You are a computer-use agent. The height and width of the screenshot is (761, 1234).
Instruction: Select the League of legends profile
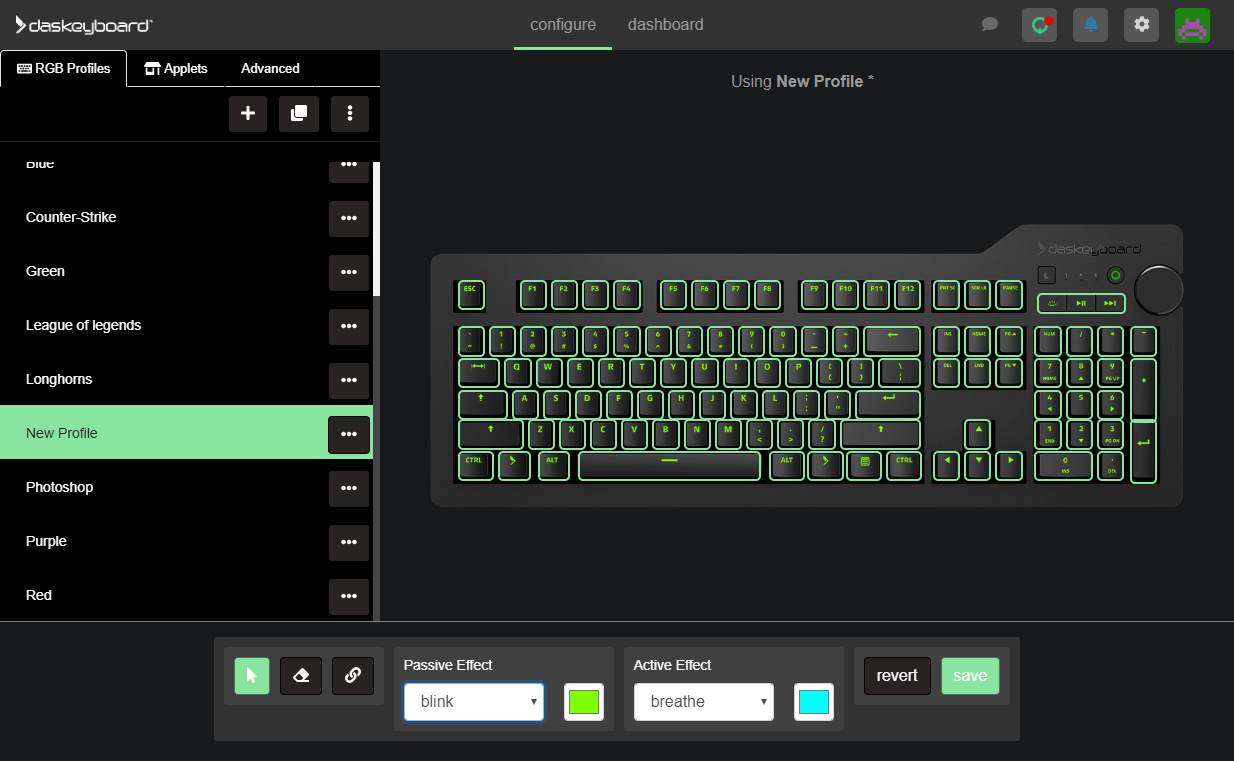tap(186, 326)
